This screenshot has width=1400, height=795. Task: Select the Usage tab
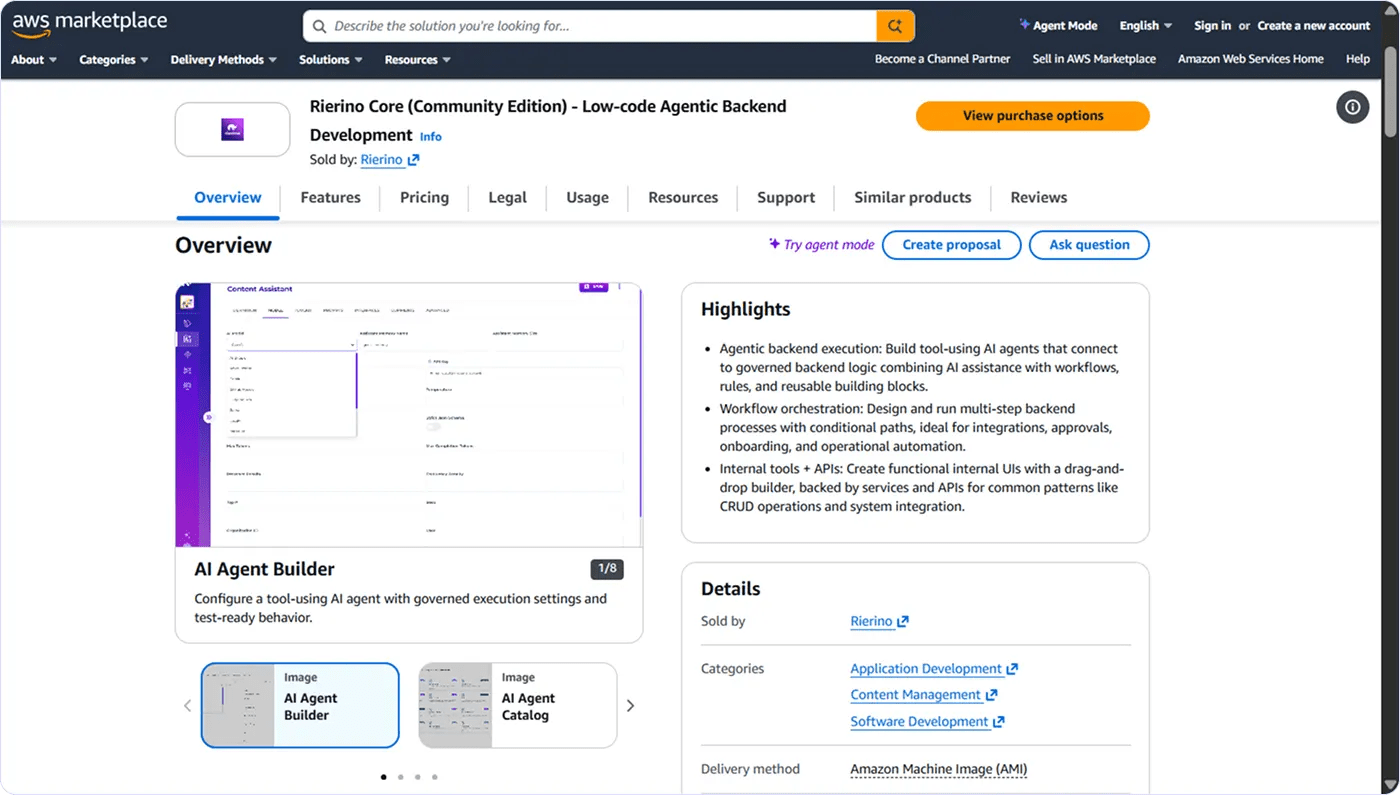[587, 198]
